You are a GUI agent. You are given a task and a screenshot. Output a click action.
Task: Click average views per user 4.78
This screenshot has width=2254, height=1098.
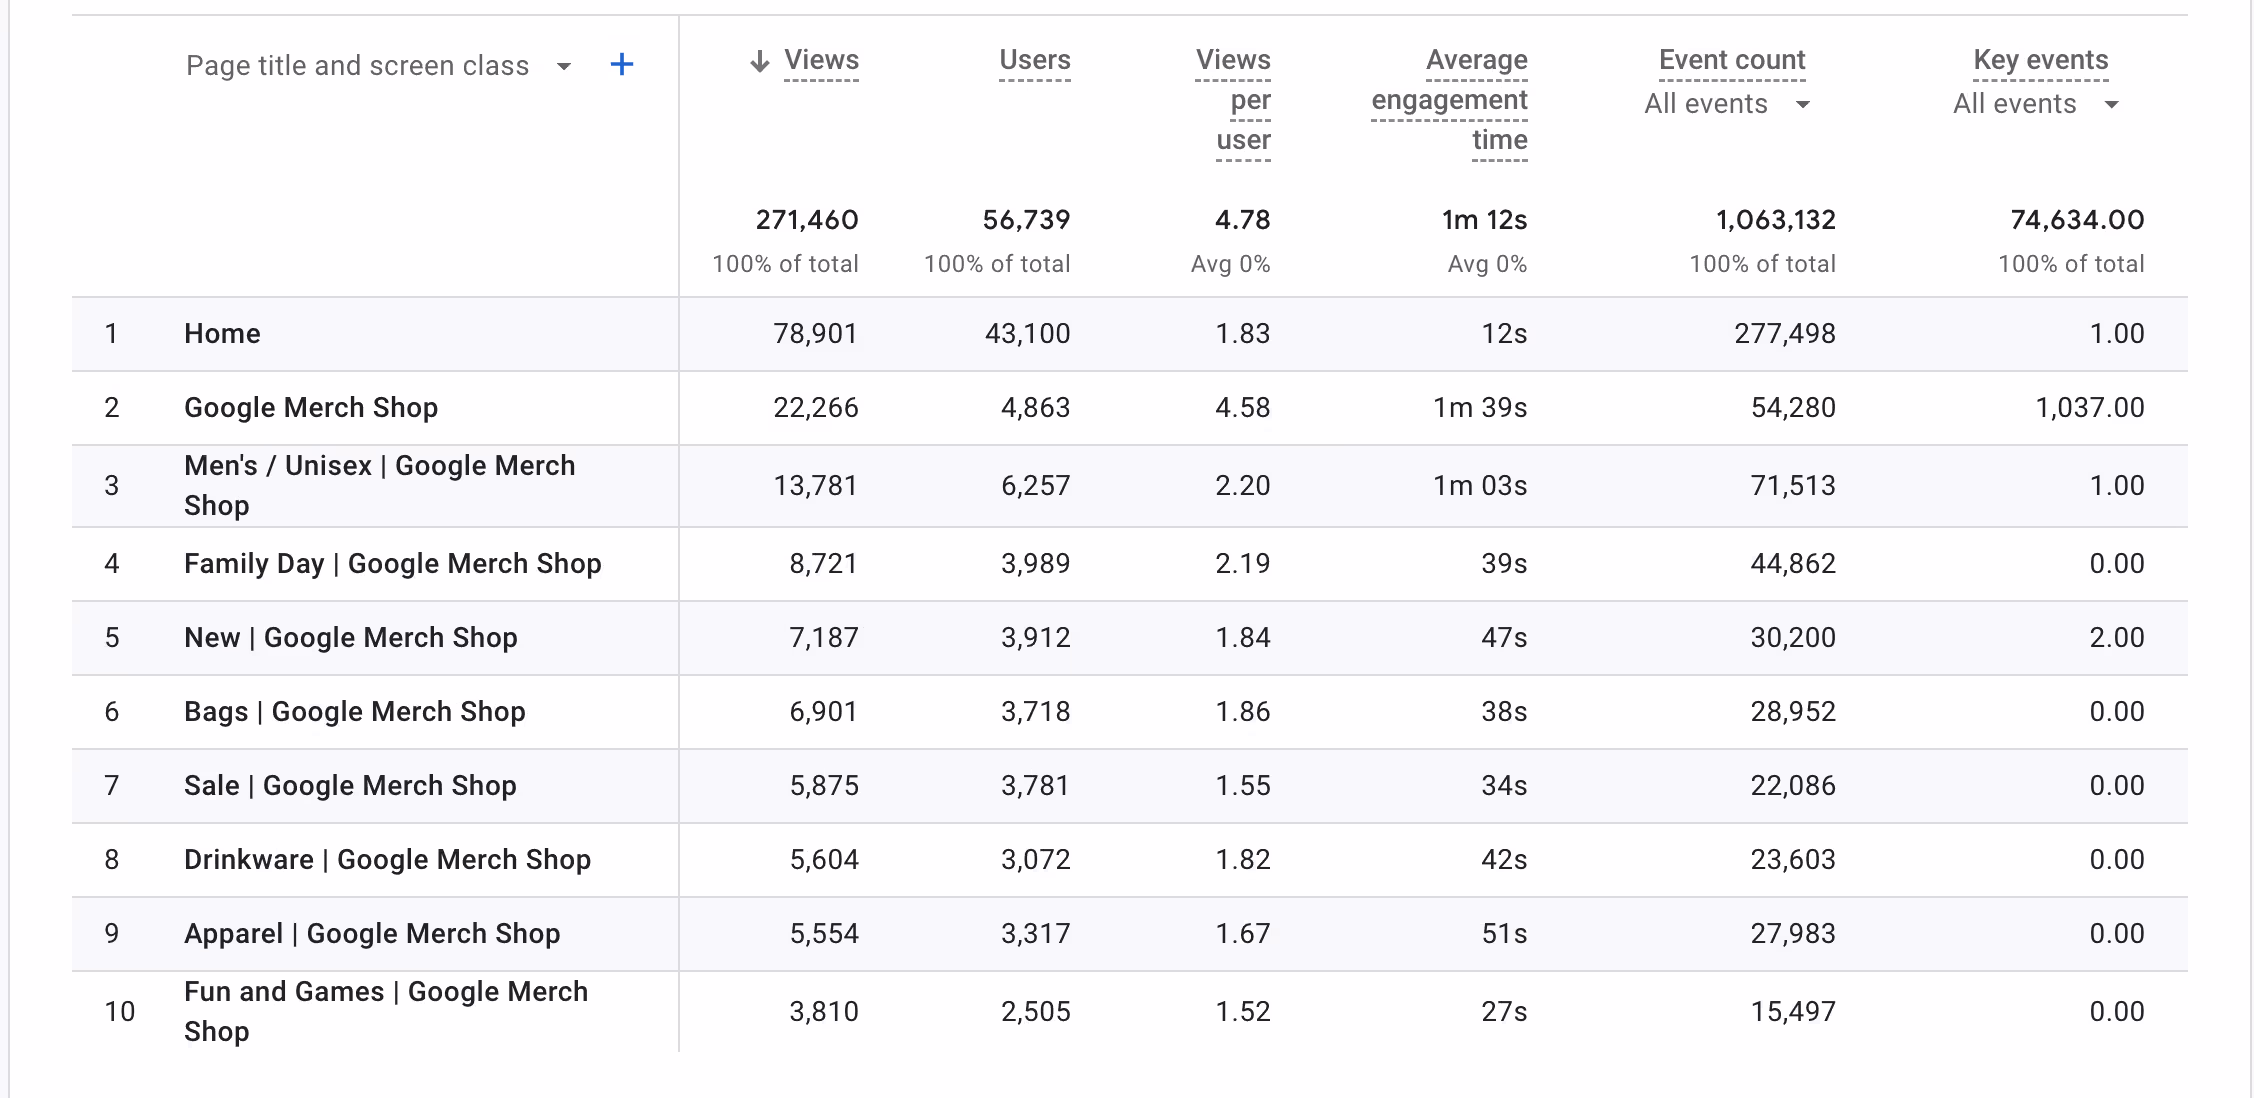1242,220
